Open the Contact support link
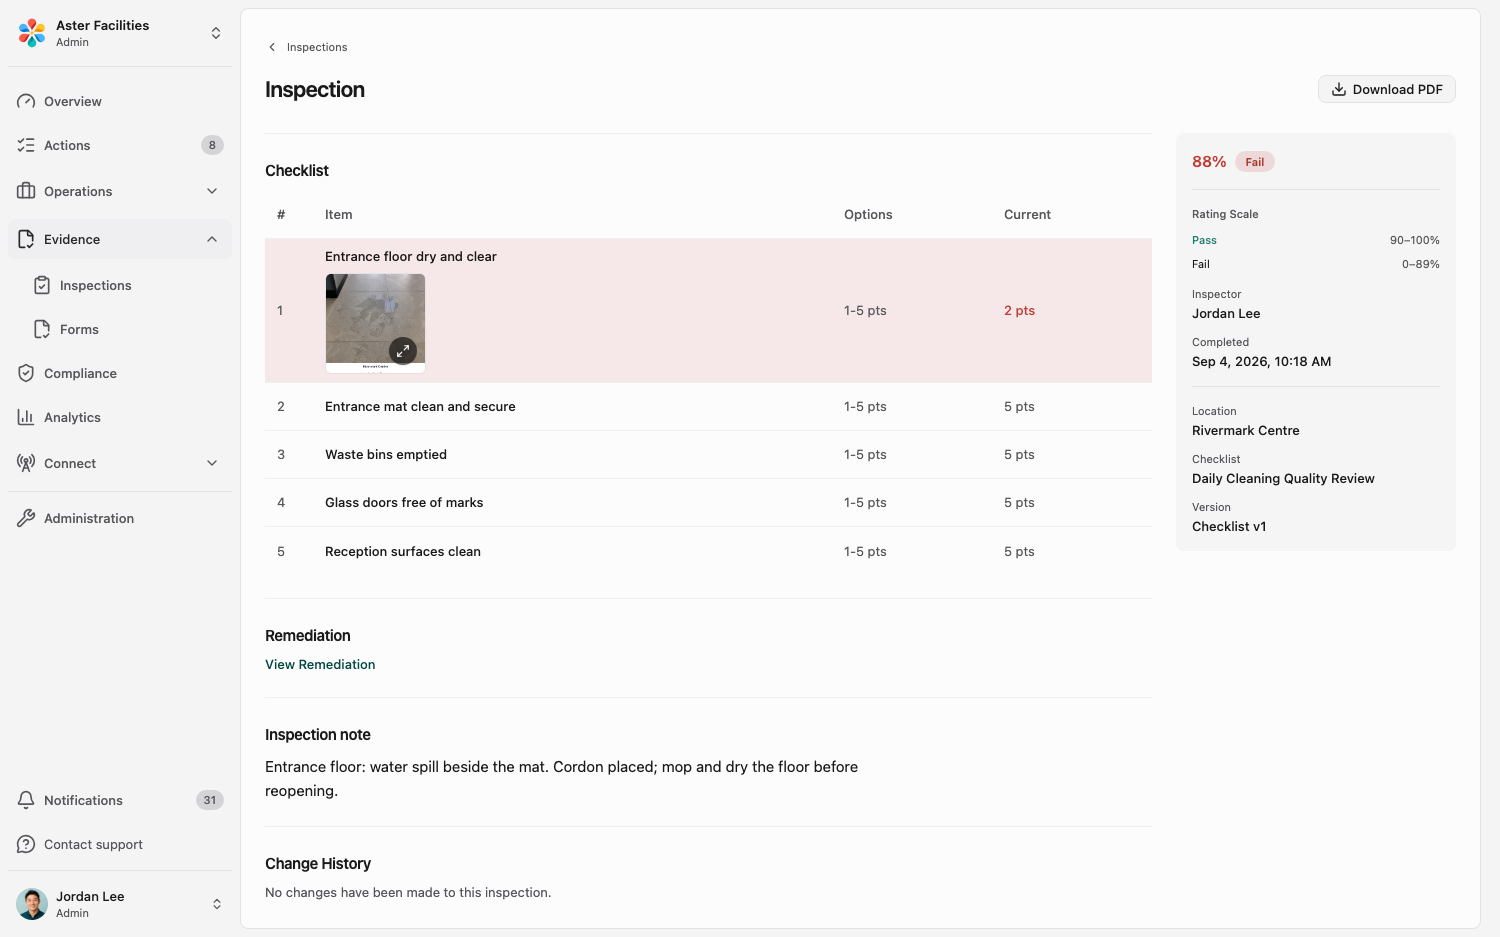Image resolution: width=1500 pixels, height=937 pixels. pos(120,844)
